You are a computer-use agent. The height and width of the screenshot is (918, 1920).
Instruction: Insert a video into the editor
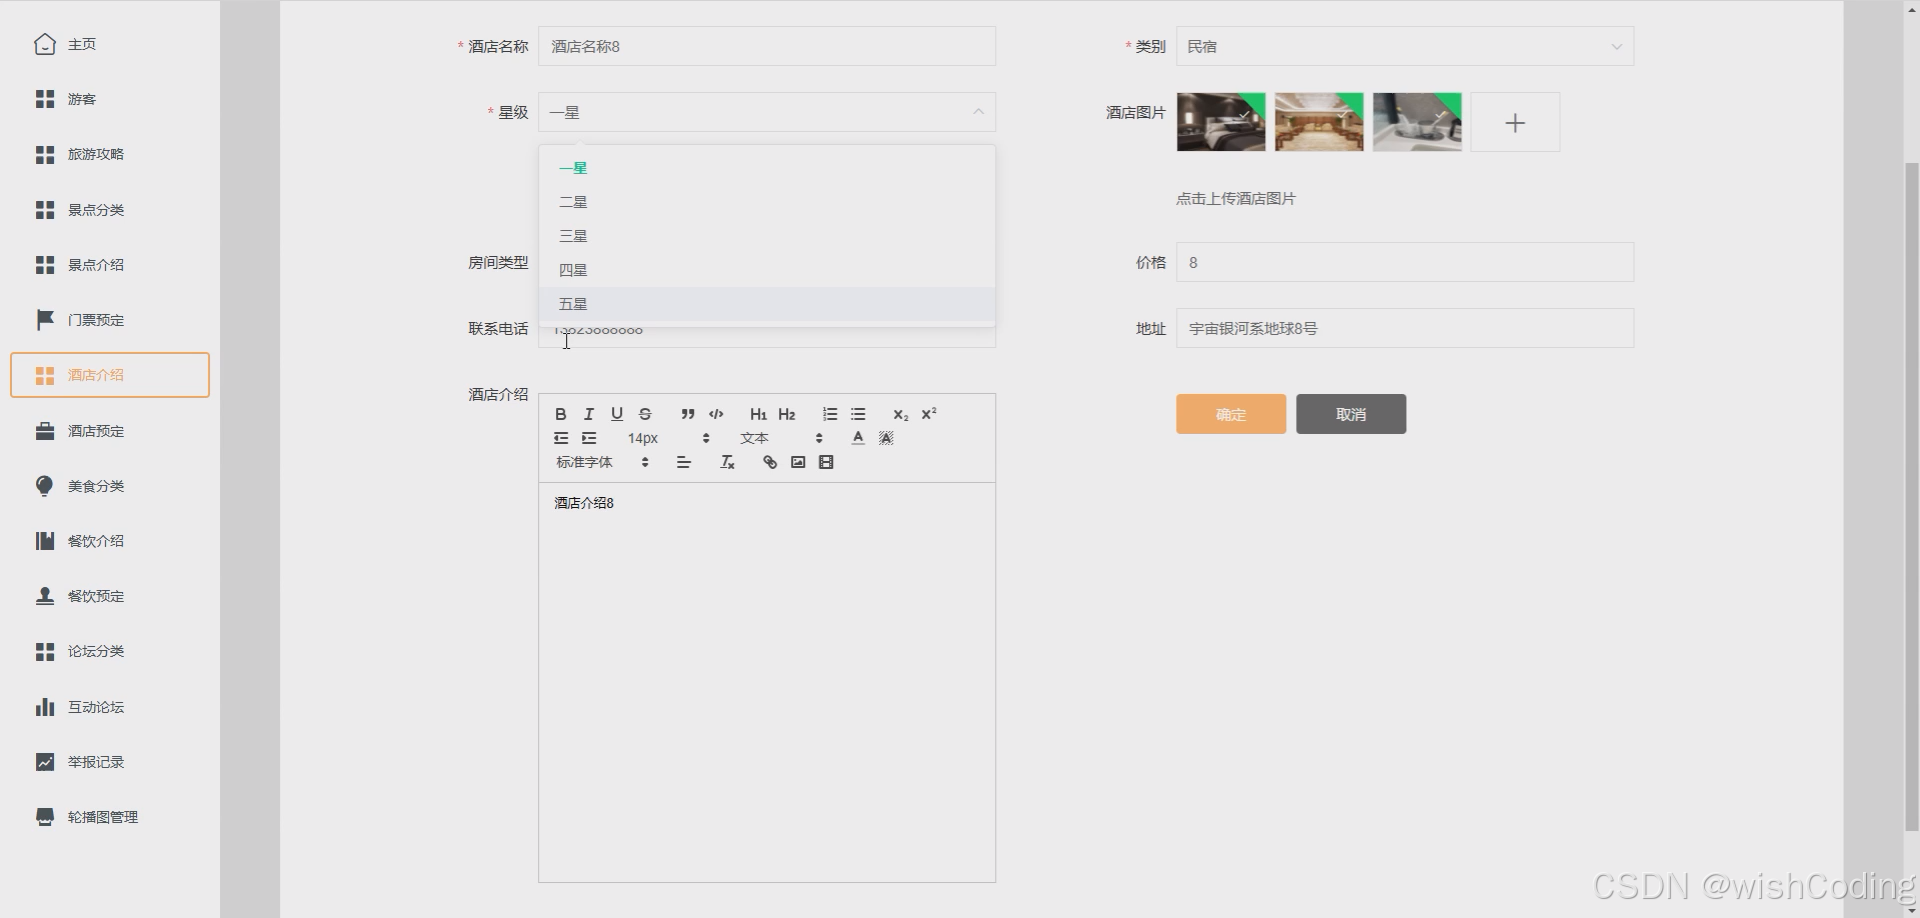pos(826,462)
